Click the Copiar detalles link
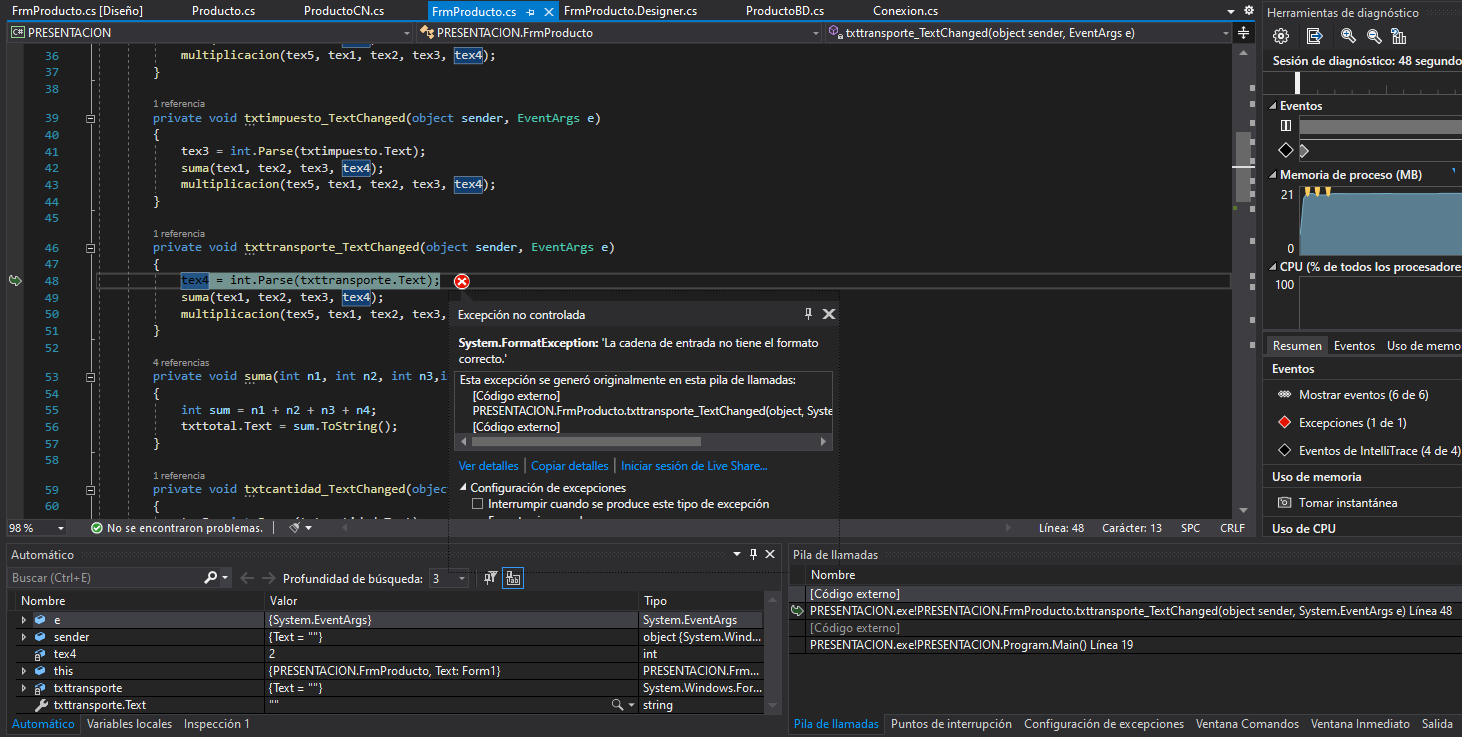The image size is (1462, 737). tap(569, 466)
